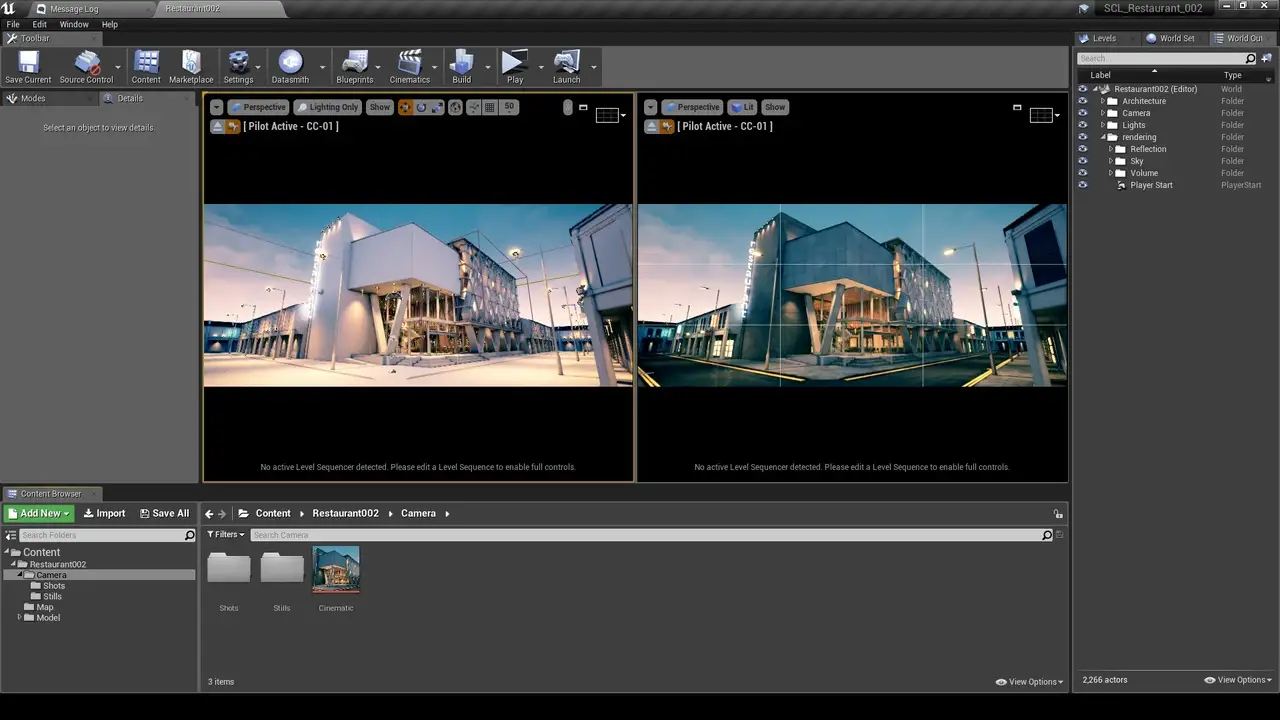The image size is (1280, 720).
Task: Toggle visibility of Player Start actor
Action: tap(1082, 185)
